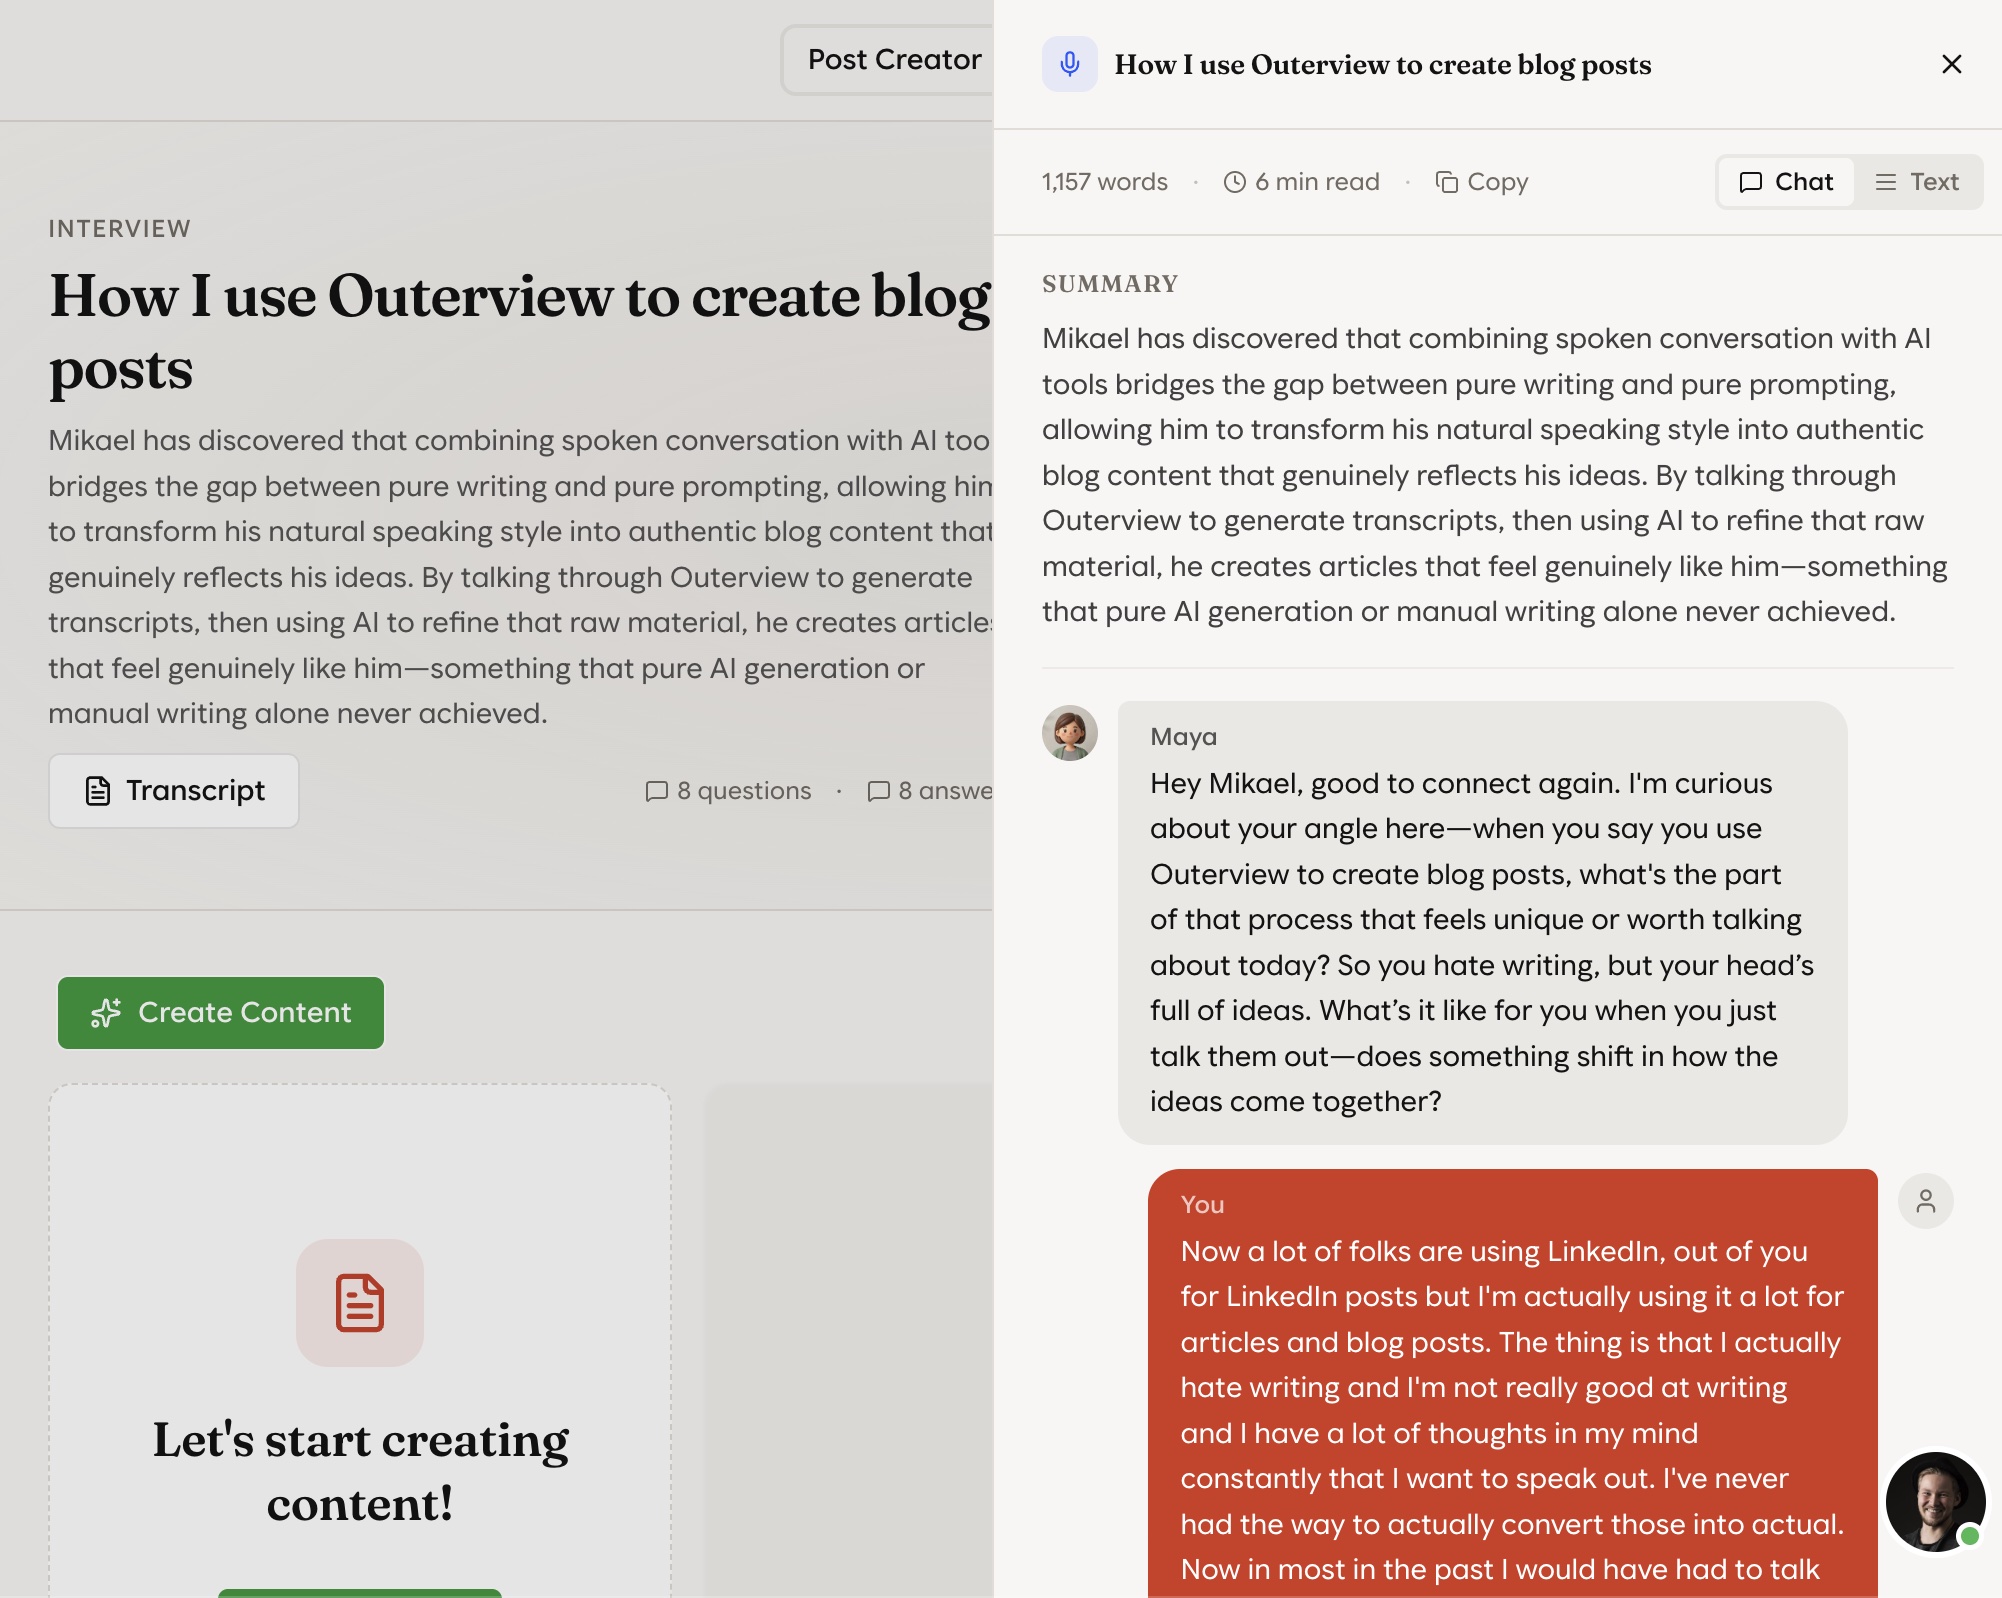2002x1598 pixels.
Task: Click the 8 questions counter
Action: pos(729,791)
